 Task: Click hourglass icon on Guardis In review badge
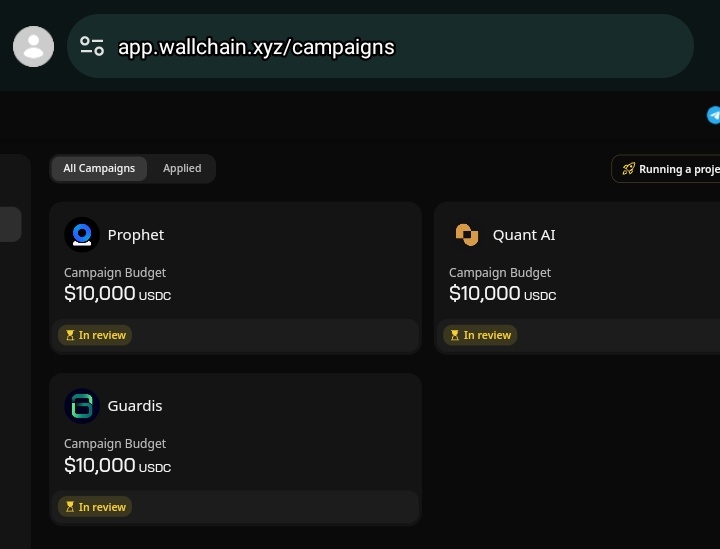(70, 507)
